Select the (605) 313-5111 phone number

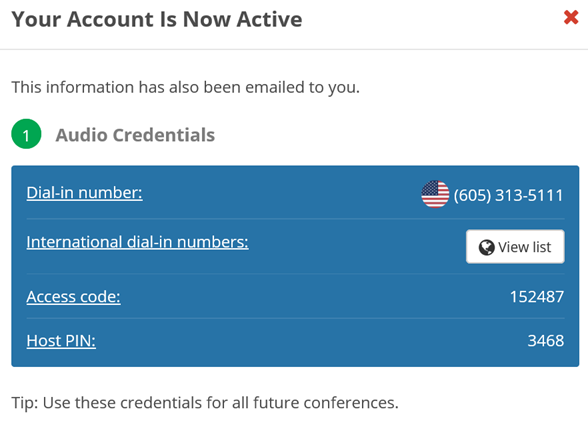(x=508, y=195)
